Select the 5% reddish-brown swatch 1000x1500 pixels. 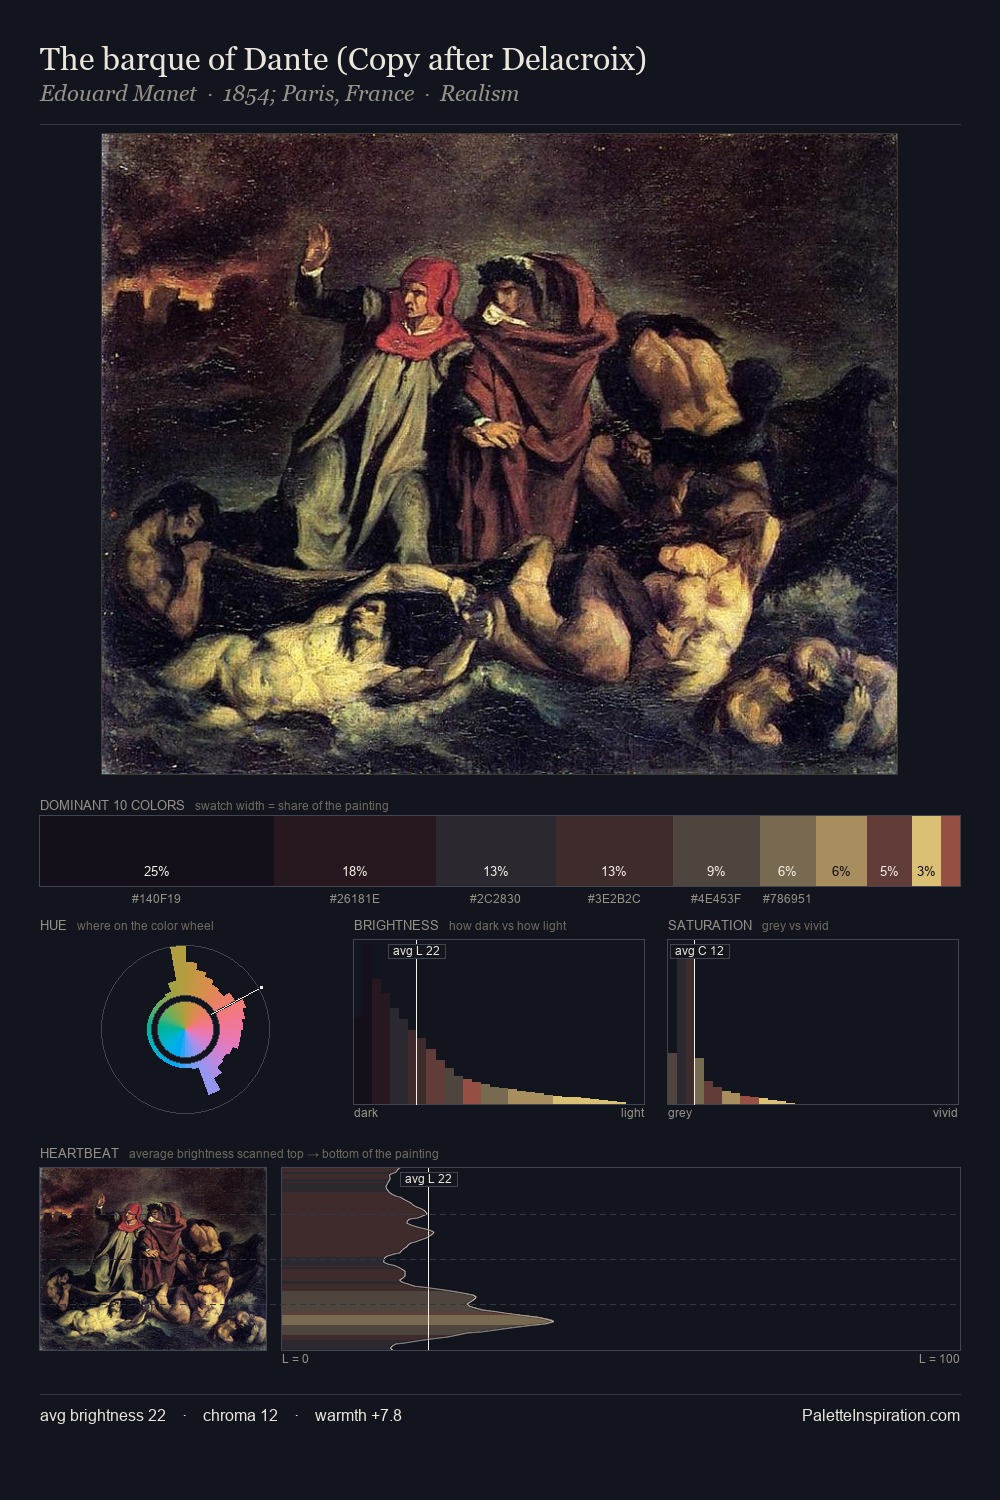click(x=889, y=851)
